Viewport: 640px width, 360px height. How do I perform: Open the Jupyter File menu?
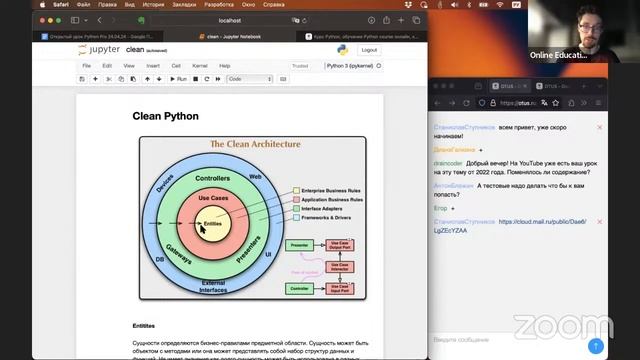[x=87, y=66]
